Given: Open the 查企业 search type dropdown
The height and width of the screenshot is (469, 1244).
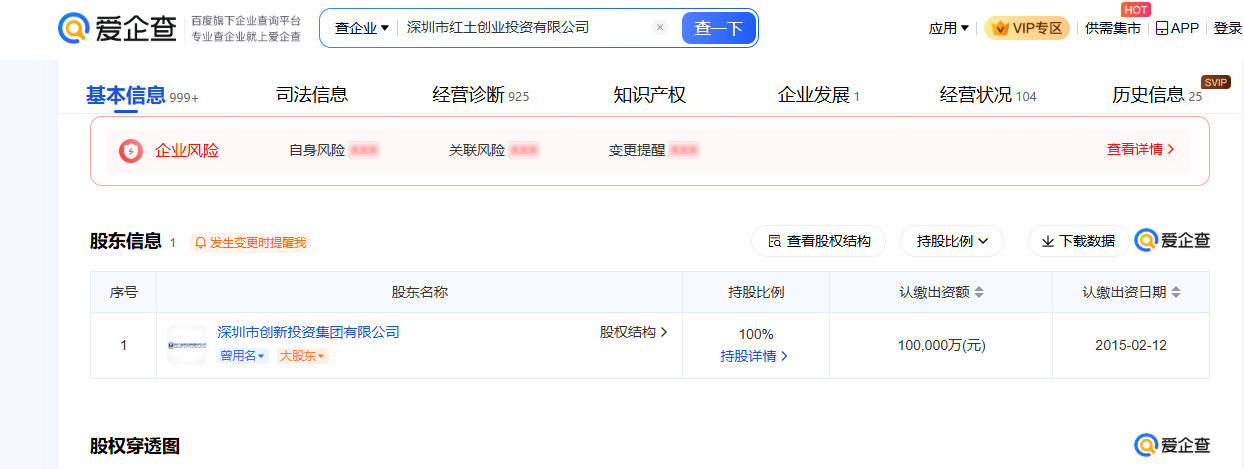Looking at the screenshot, I should click(x=361, y=28).
